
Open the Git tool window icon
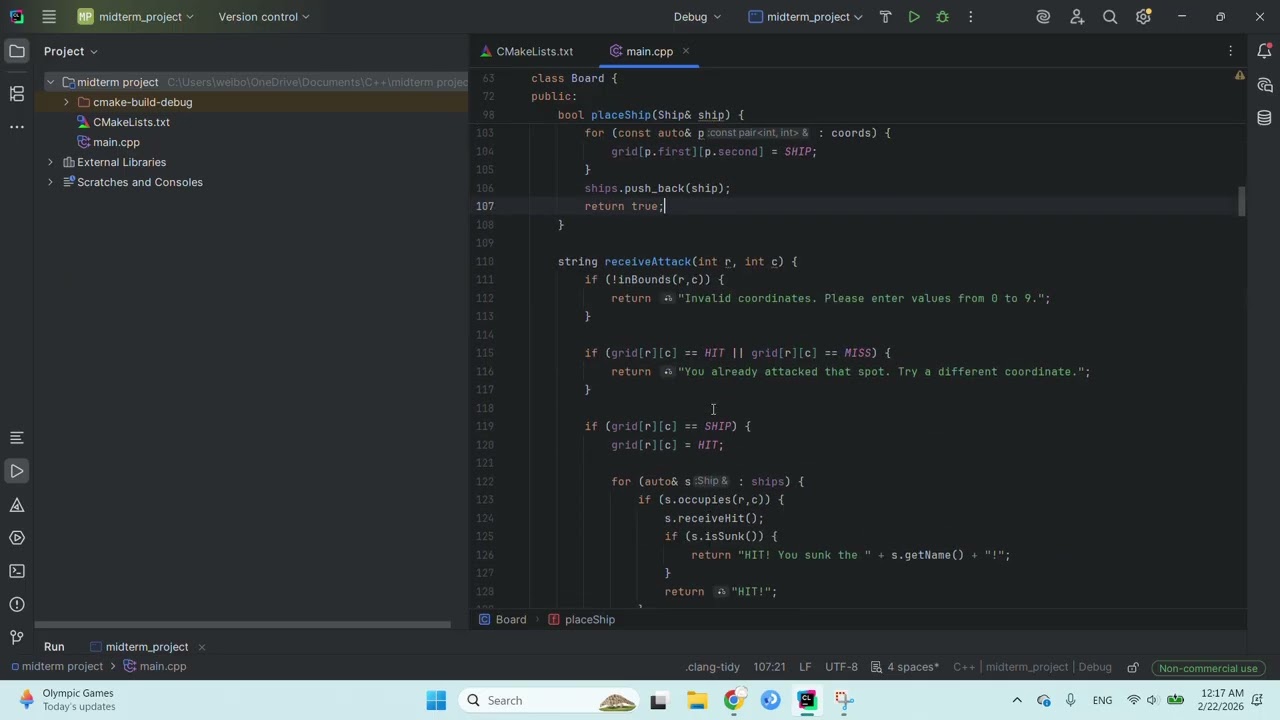(17, 637)
